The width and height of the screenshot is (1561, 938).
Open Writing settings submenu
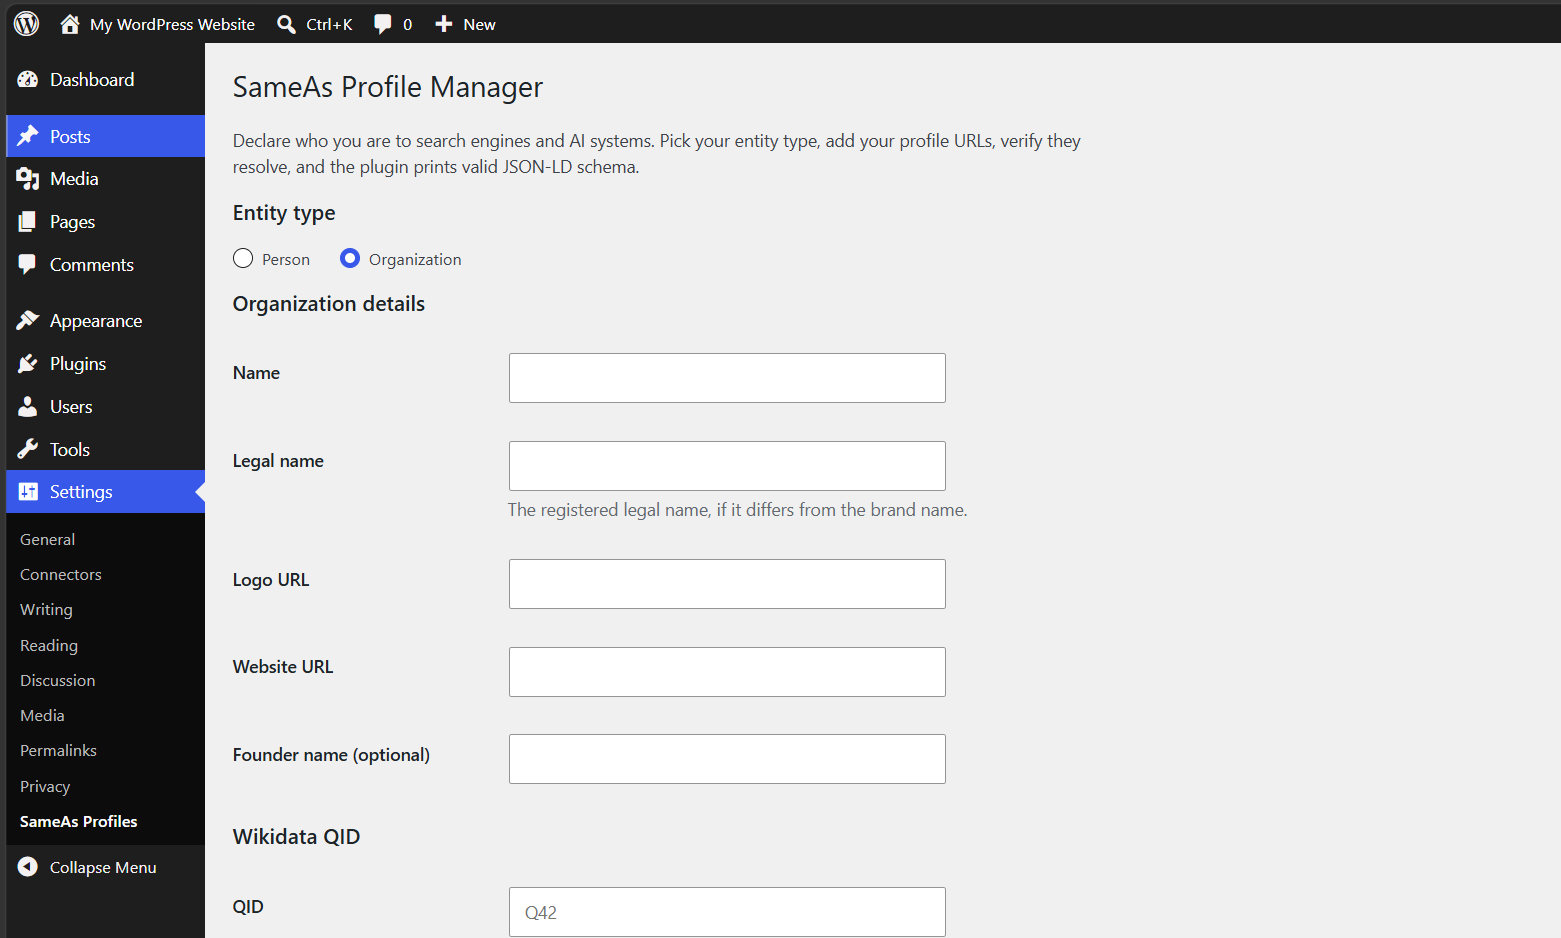pyautogui.click(x=46, y=609)
